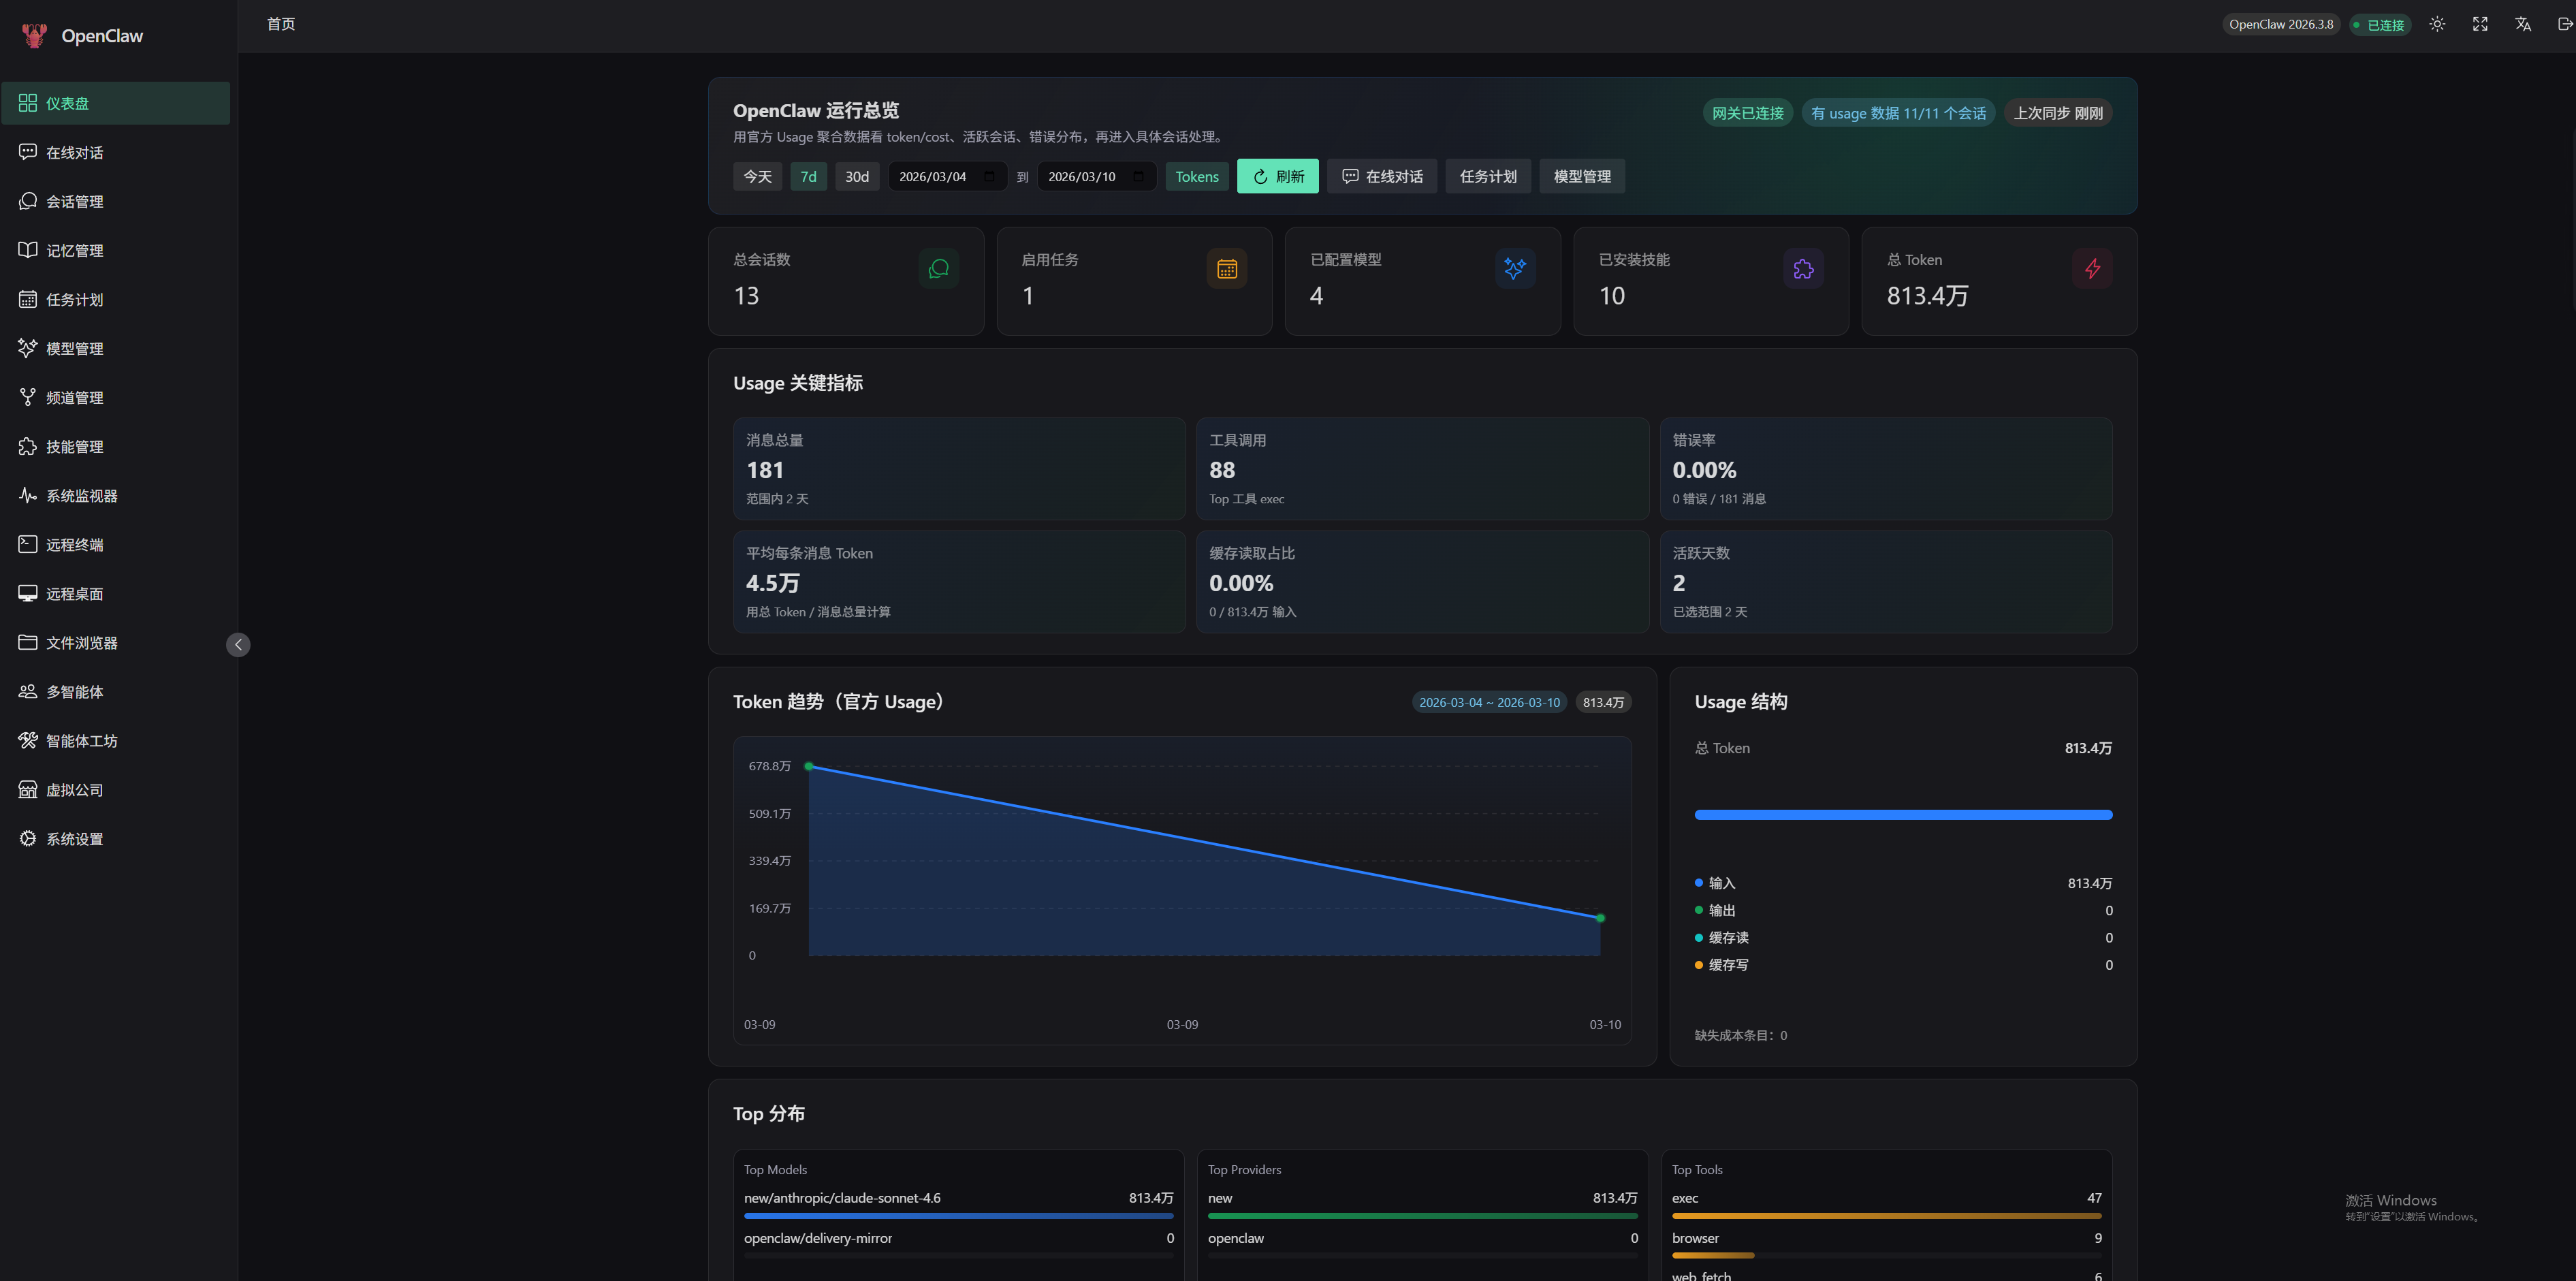Click the 模型管理 button in overview header

click(1581, 176)
